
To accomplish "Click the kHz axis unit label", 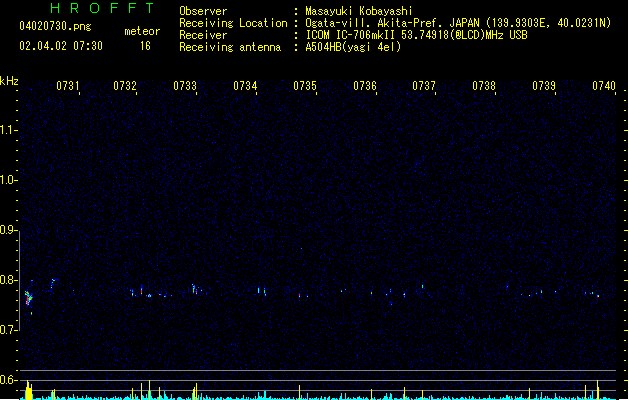I will click(9, 81).
